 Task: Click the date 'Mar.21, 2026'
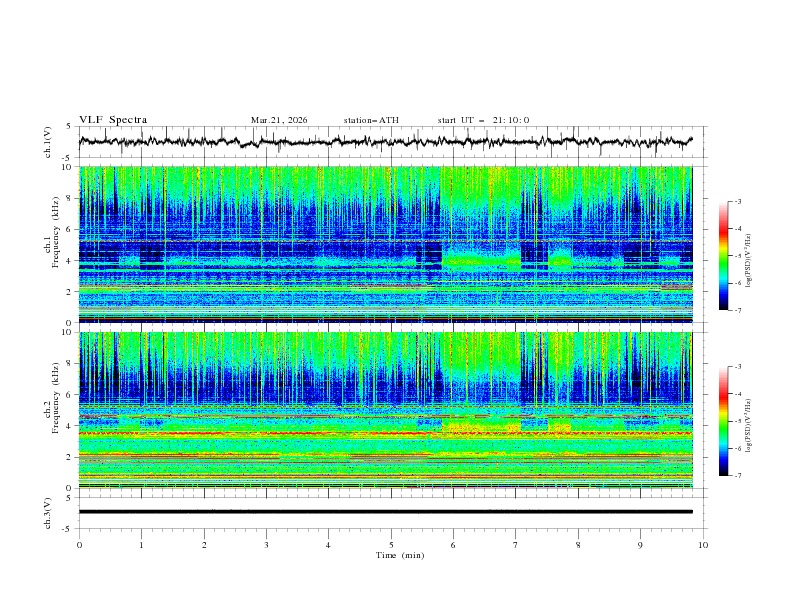(279, 120)
